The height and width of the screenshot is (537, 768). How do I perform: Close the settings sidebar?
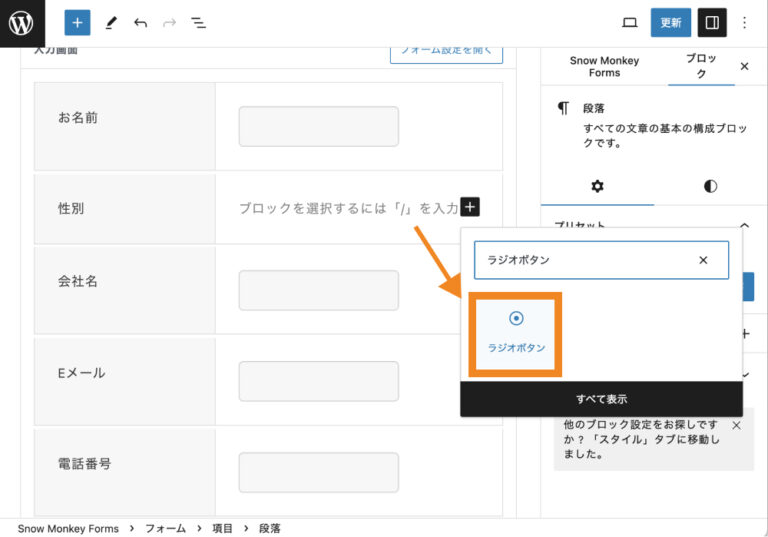pyautogui.click(x=744, y=66)
